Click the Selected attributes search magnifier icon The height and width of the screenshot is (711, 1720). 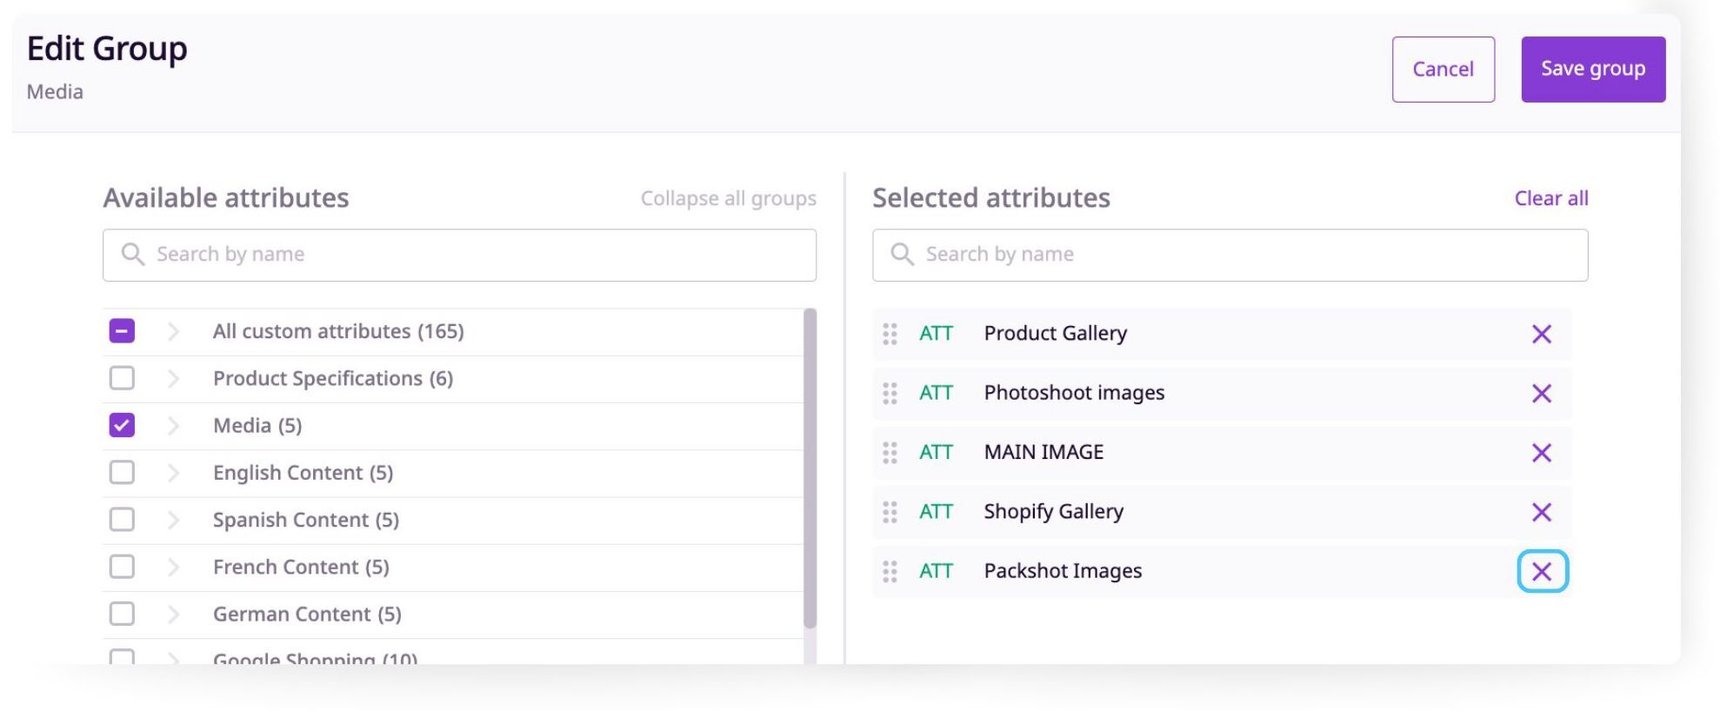(x=902, y=254)
